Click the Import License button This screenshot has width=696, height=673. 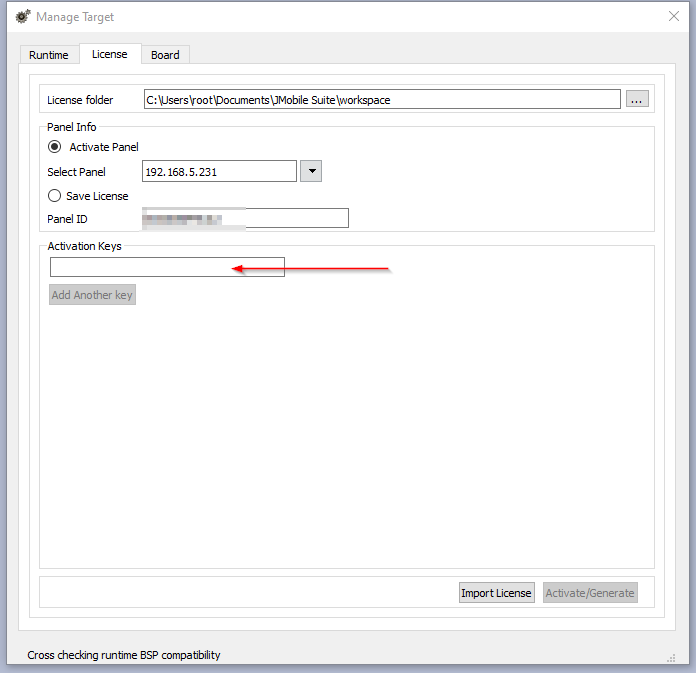[x=496, y=593]
